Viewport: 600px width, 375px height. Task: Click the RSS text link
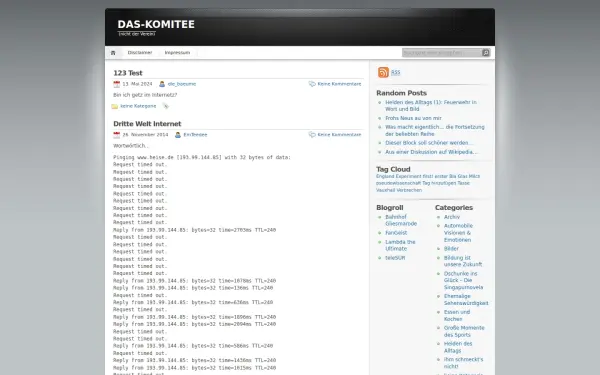pos(396,72)
